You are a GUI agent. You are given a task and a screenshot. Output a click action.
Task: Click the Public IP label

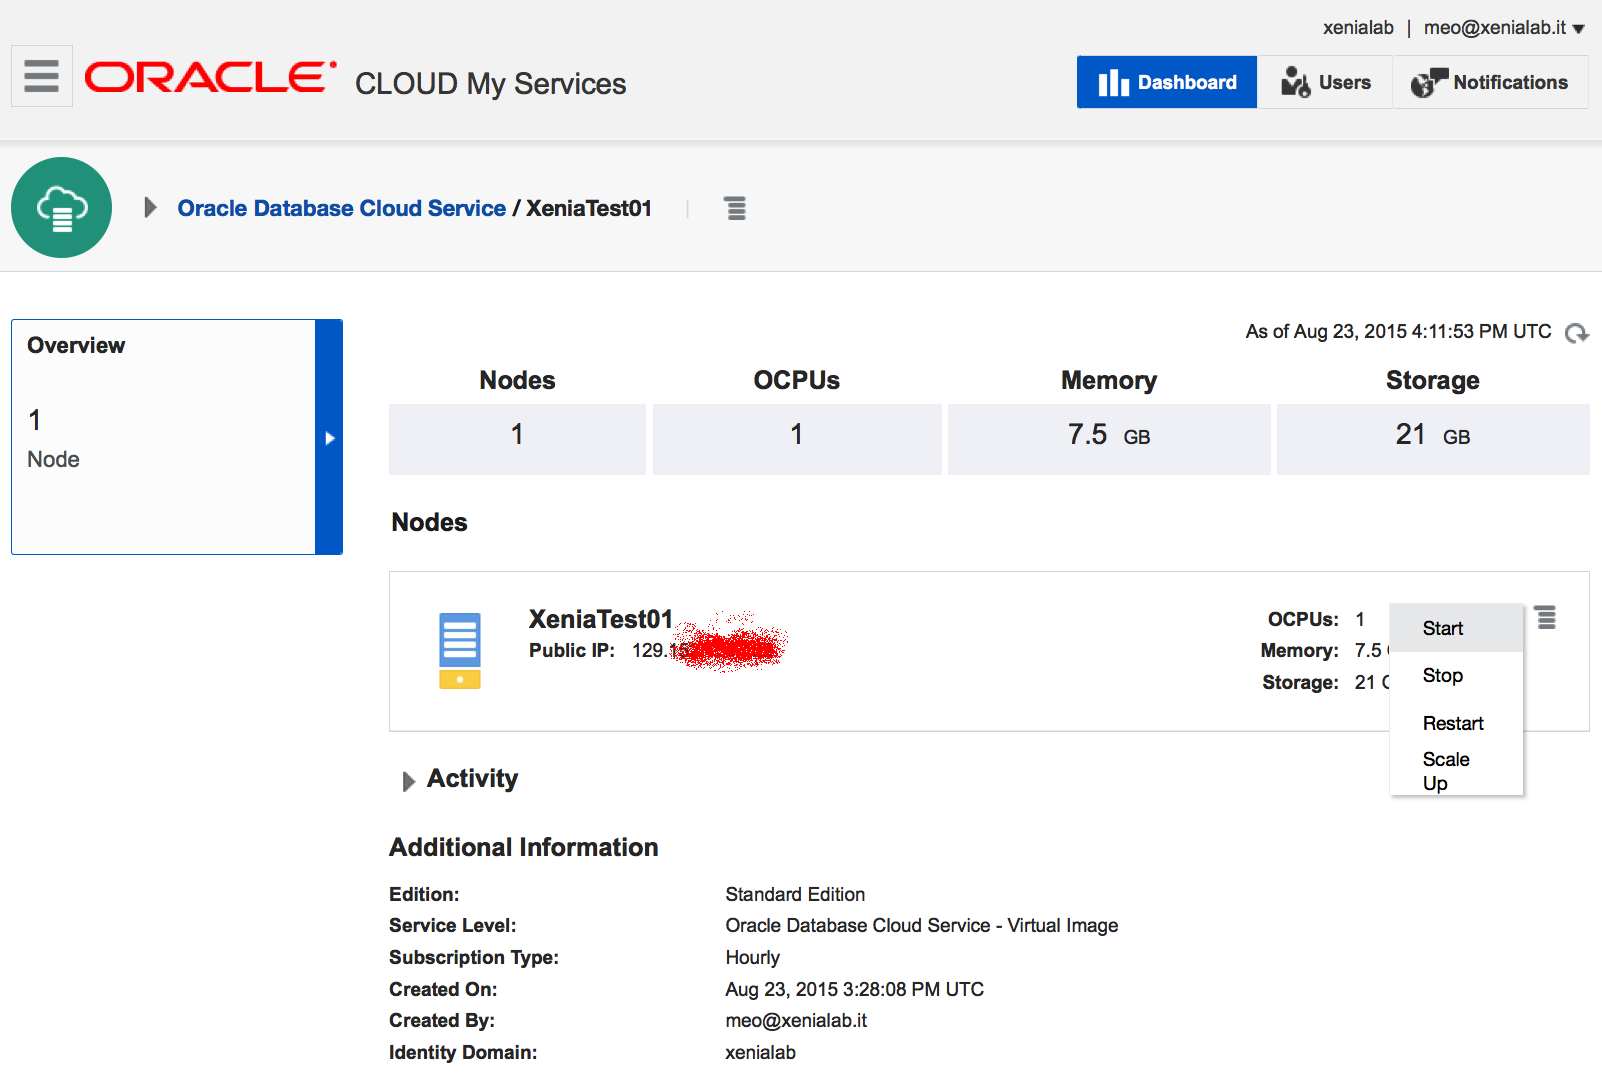pyautogui.click(x=571, y=650)
